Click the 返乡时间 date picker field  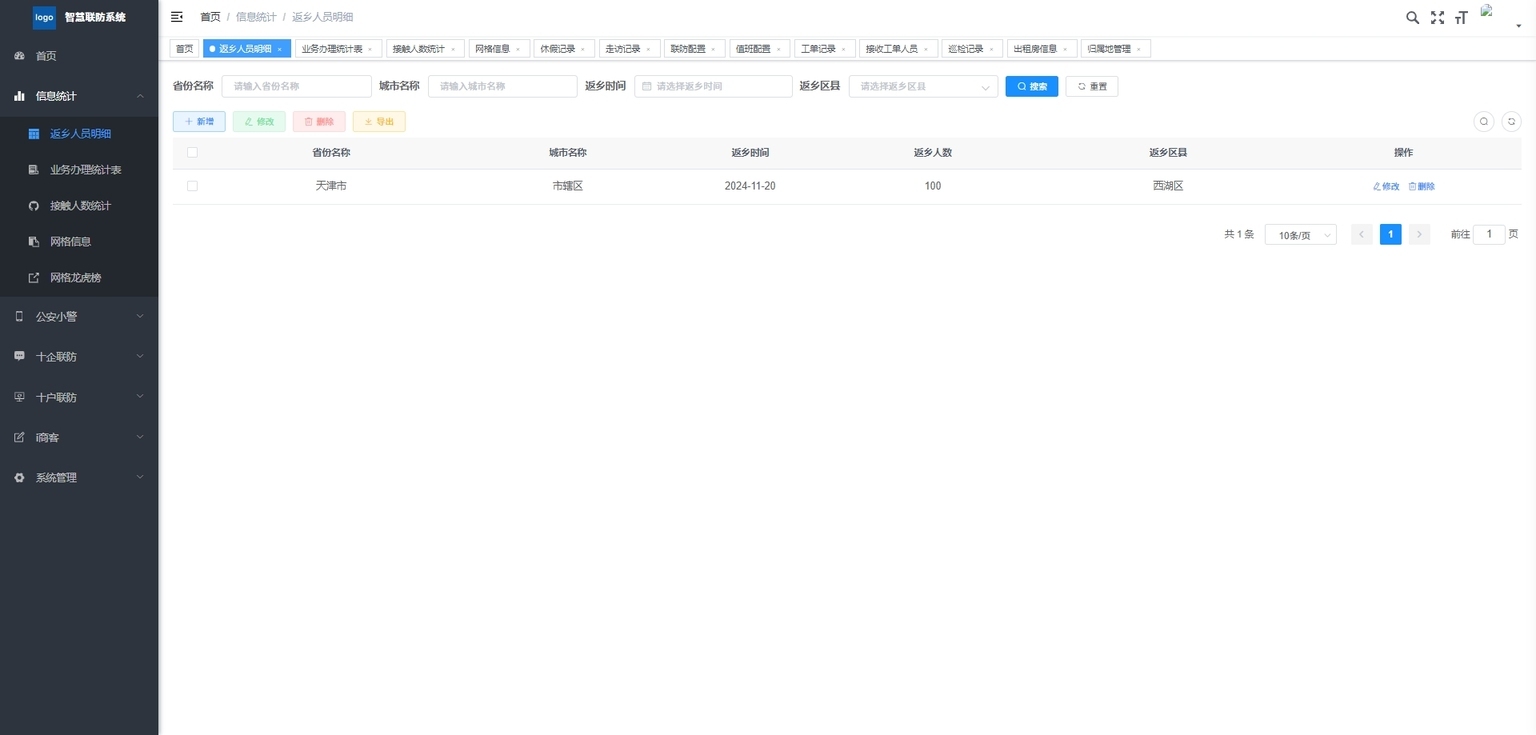[712, 87]
